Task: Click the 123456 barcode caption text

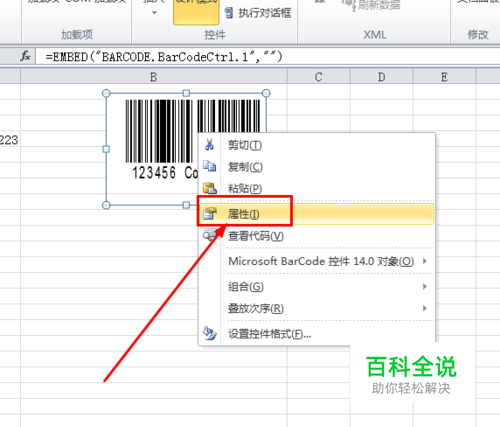Action: (x=154, y=173)
